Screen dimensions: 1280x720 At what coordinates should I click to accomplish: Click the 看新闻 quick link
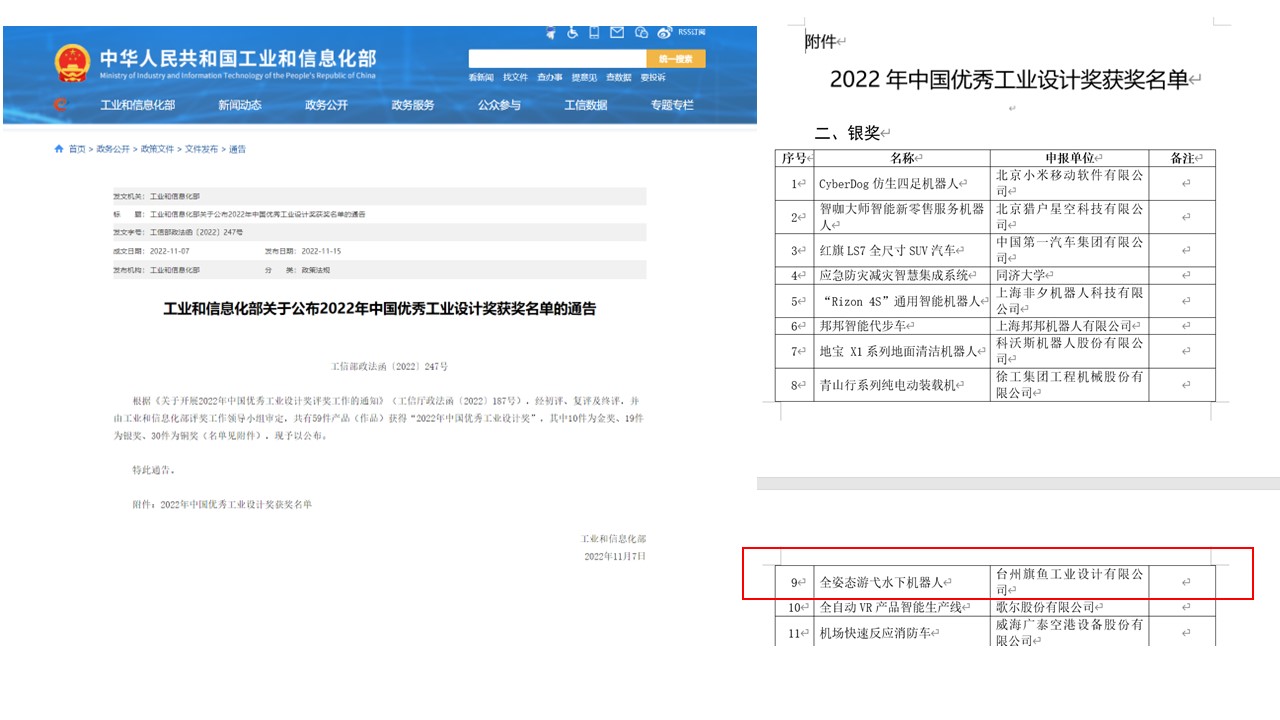[x=481, y=77]
